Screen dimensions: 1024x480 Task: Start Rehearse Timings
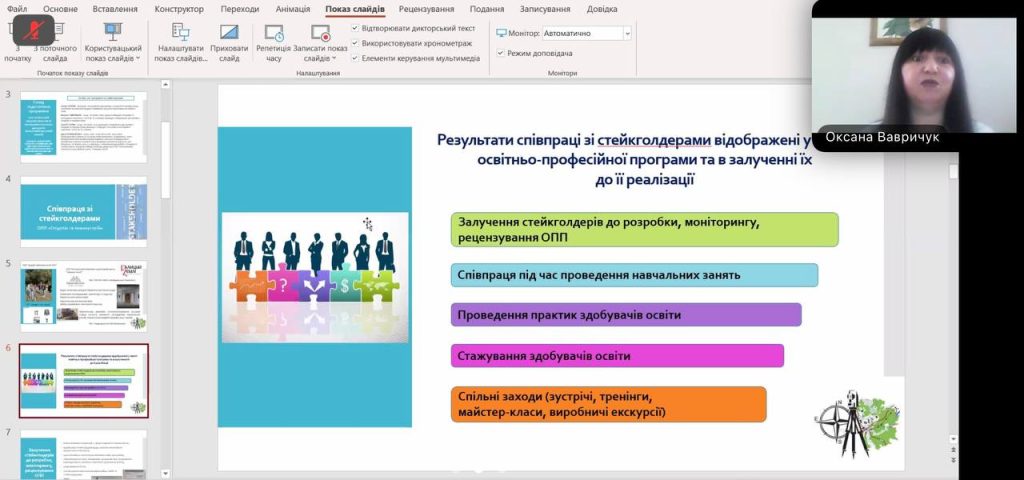[x=273, y=40]
